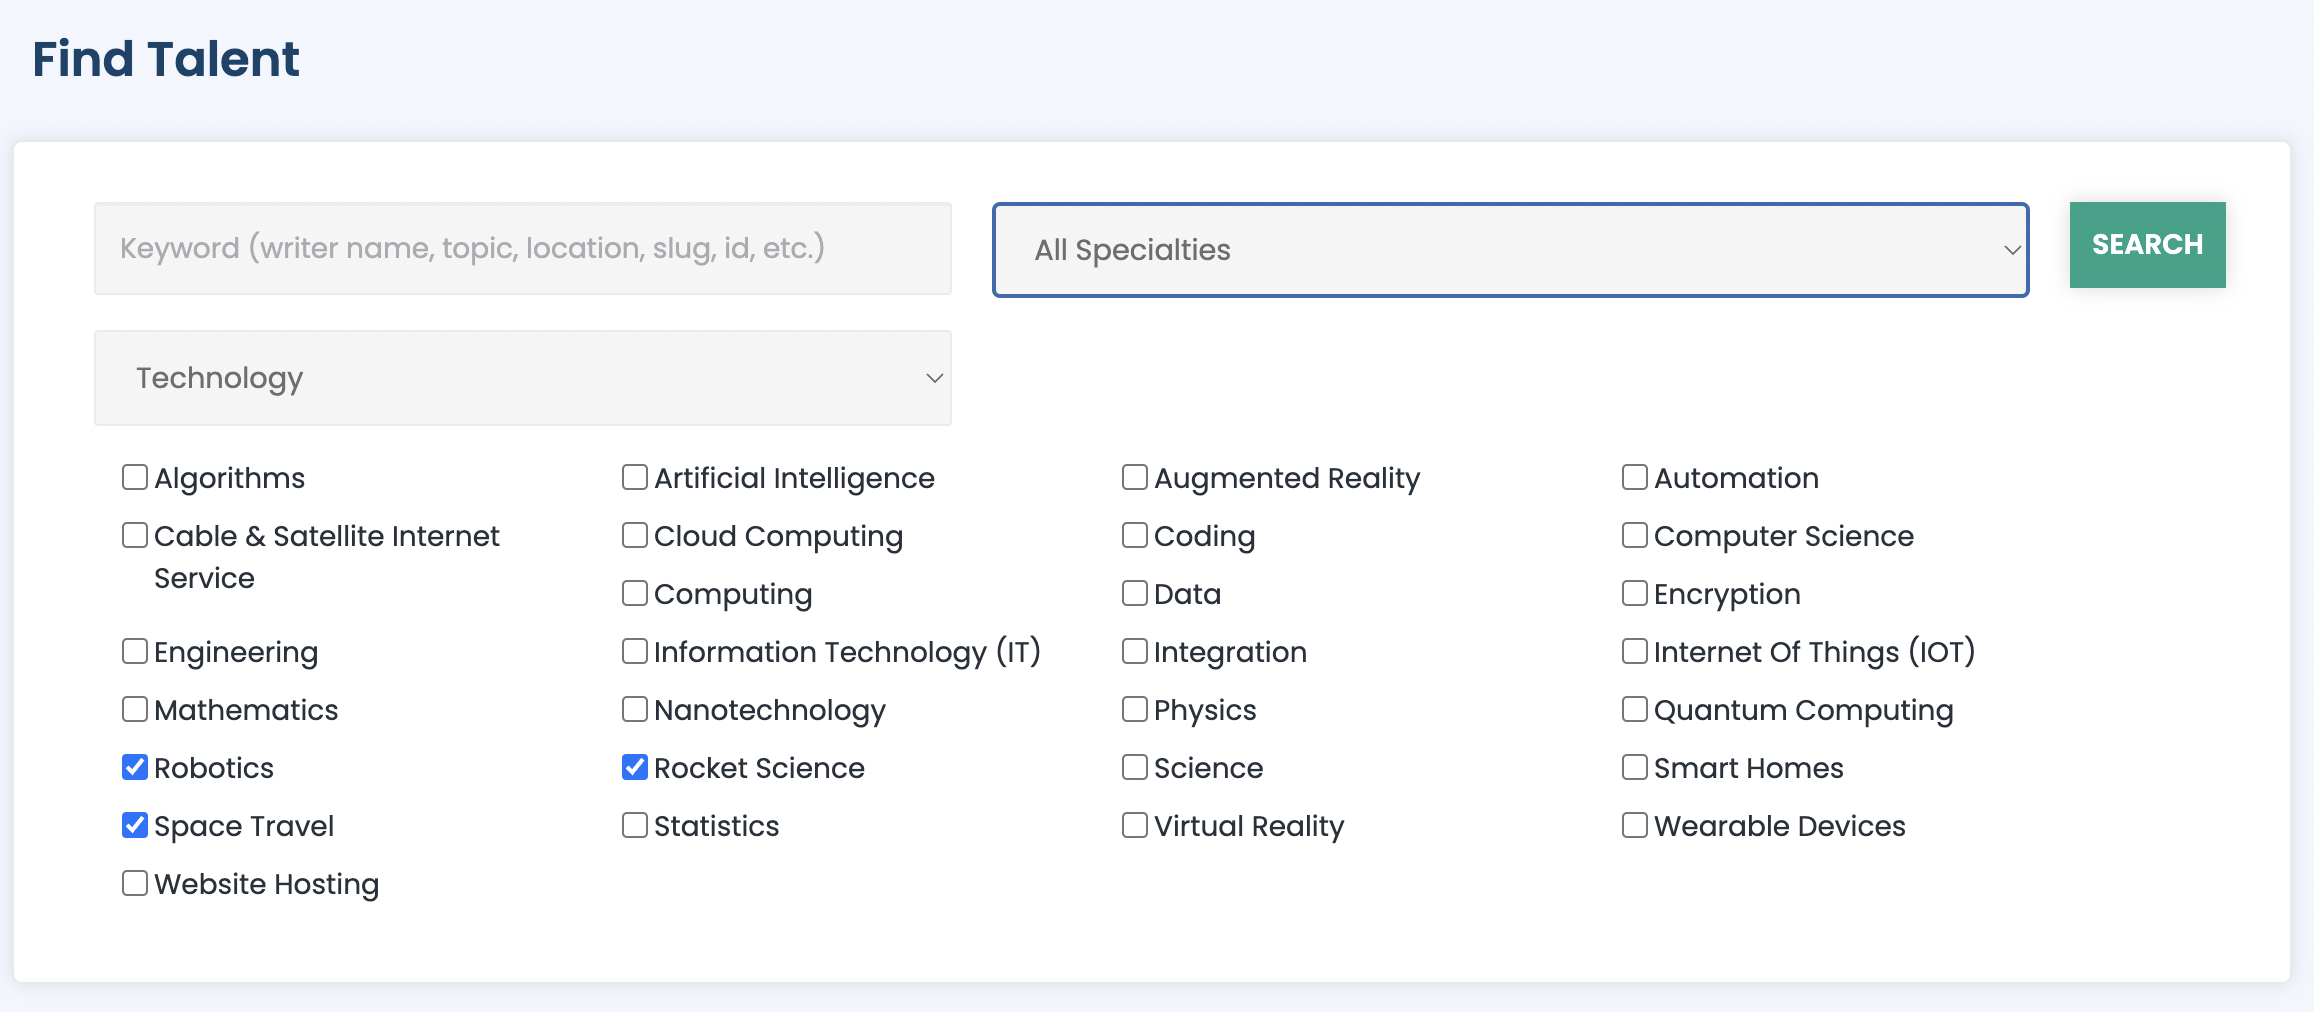Select the Encryption checkbox
Viewport: 2314px width, 1012px height.
pyautogui.click(x=1635, y=593)
